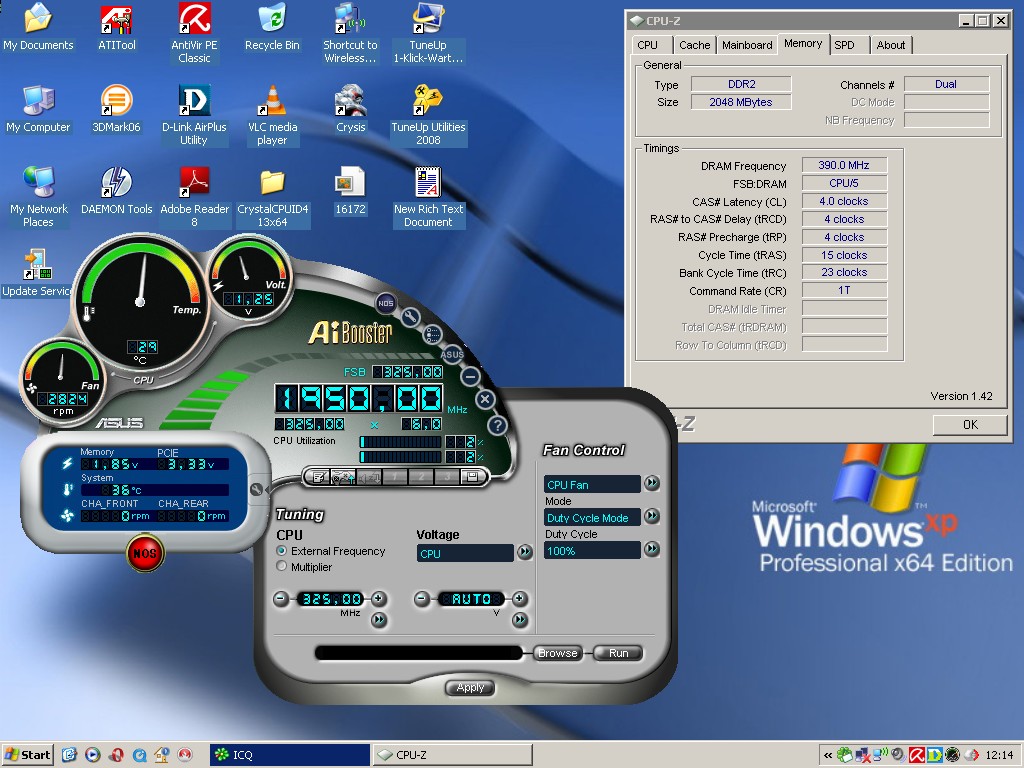1024x768 pixels.
Task: Click the notepad profile icon in AI Booster toolbar
Action: 319,477
